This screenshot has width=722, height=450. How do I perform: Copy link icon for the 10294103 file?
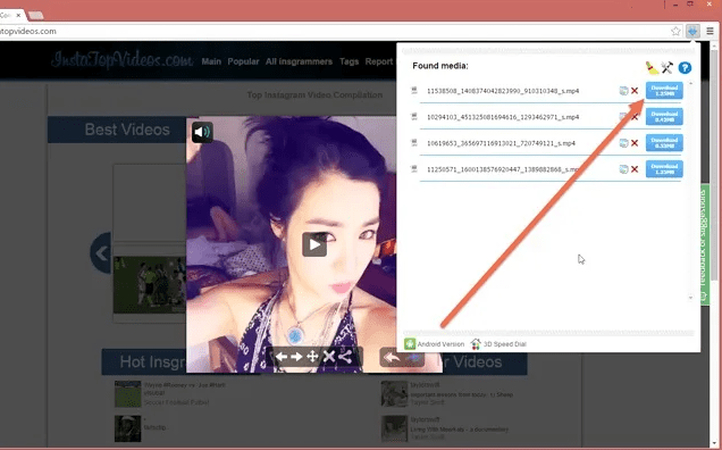point(622,117)
